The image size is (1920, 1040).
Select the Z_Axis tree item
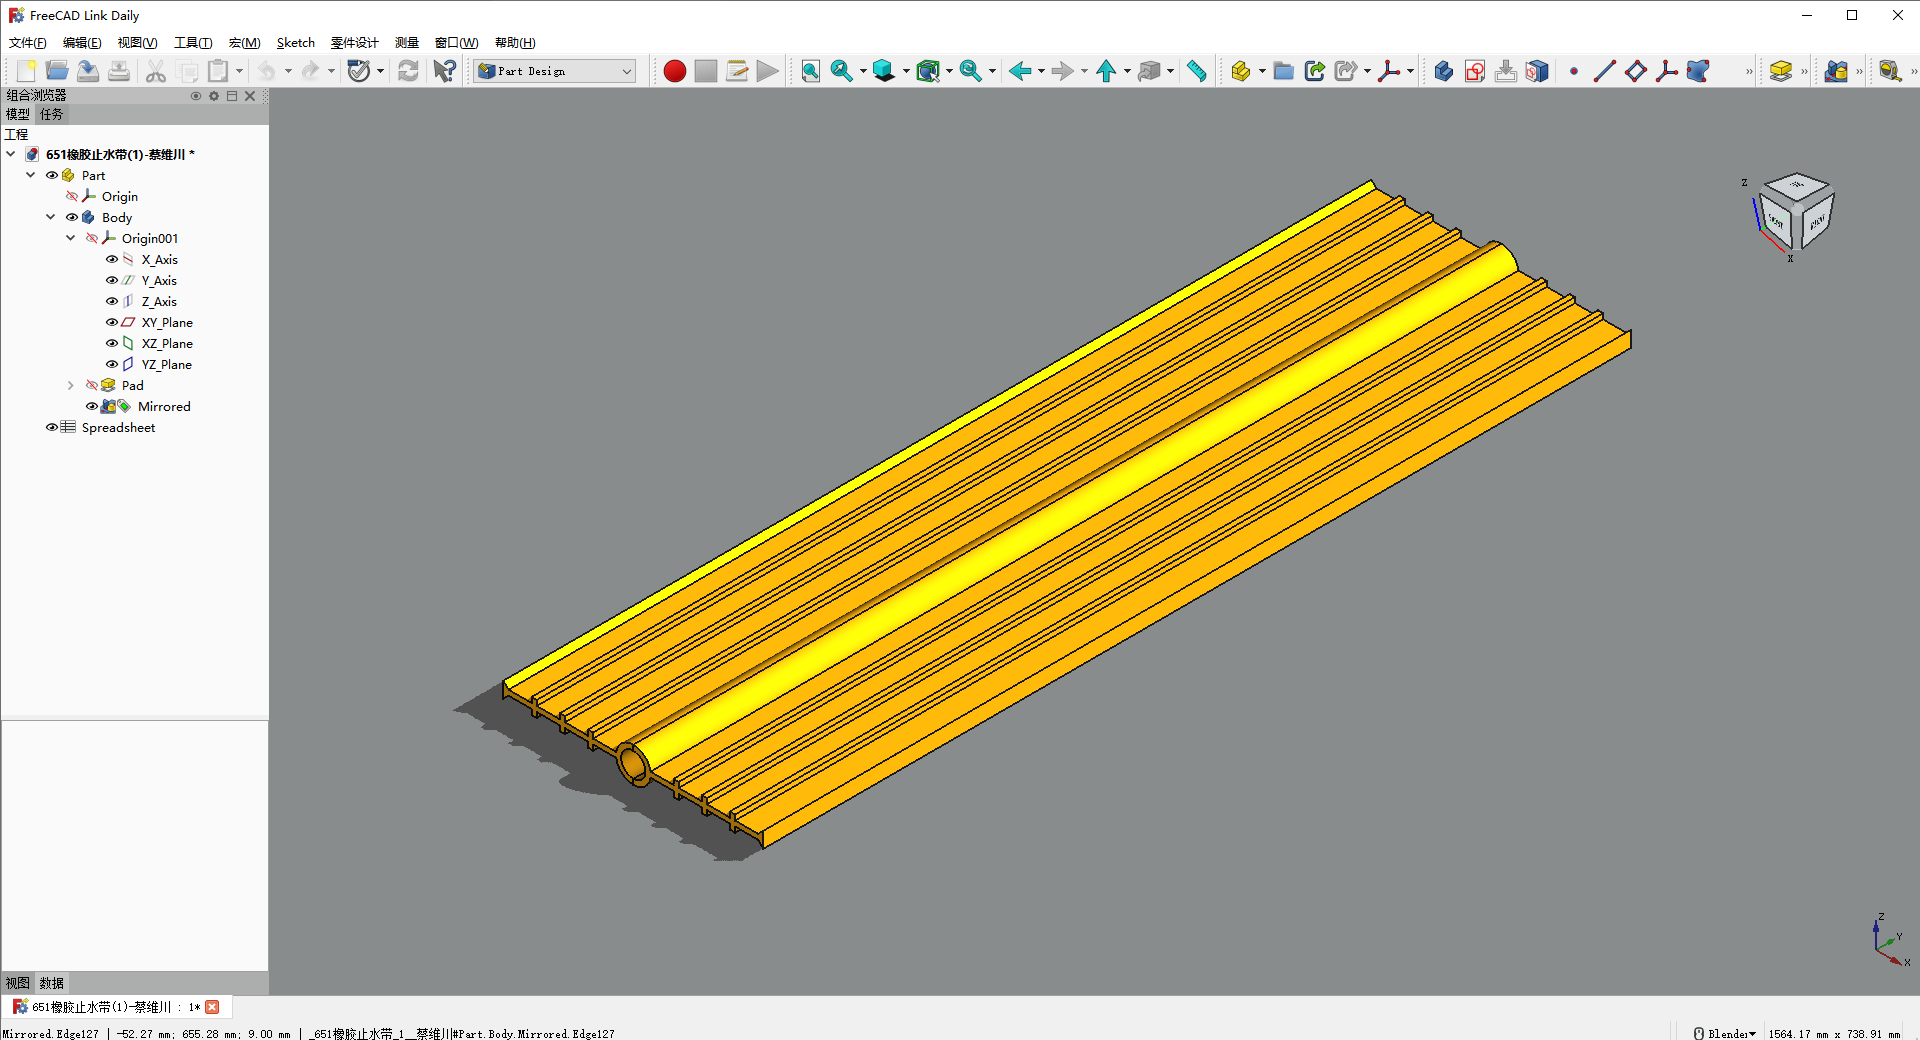(159, 301)
